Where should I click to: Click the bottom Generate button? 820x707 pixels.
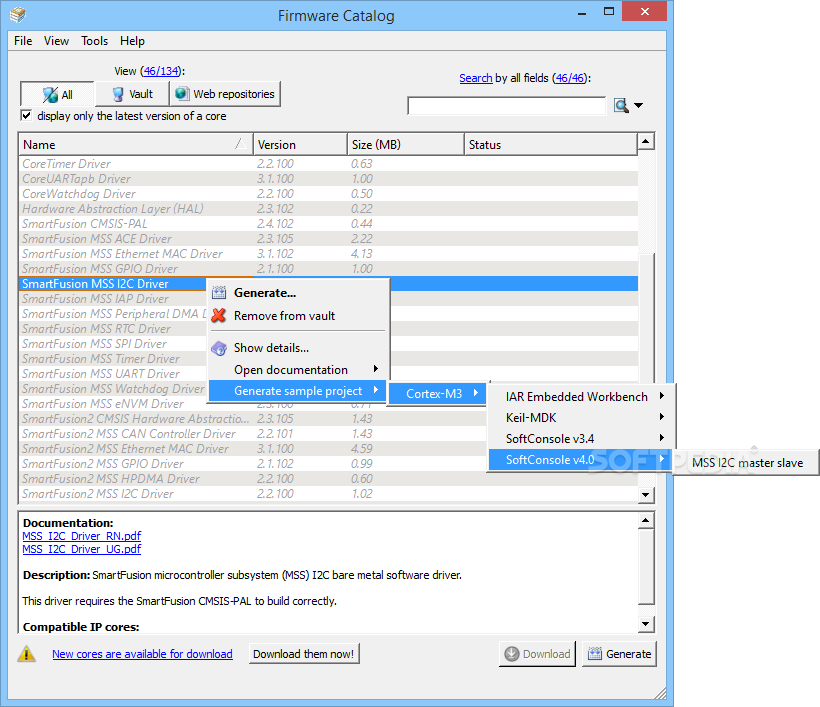619,654
